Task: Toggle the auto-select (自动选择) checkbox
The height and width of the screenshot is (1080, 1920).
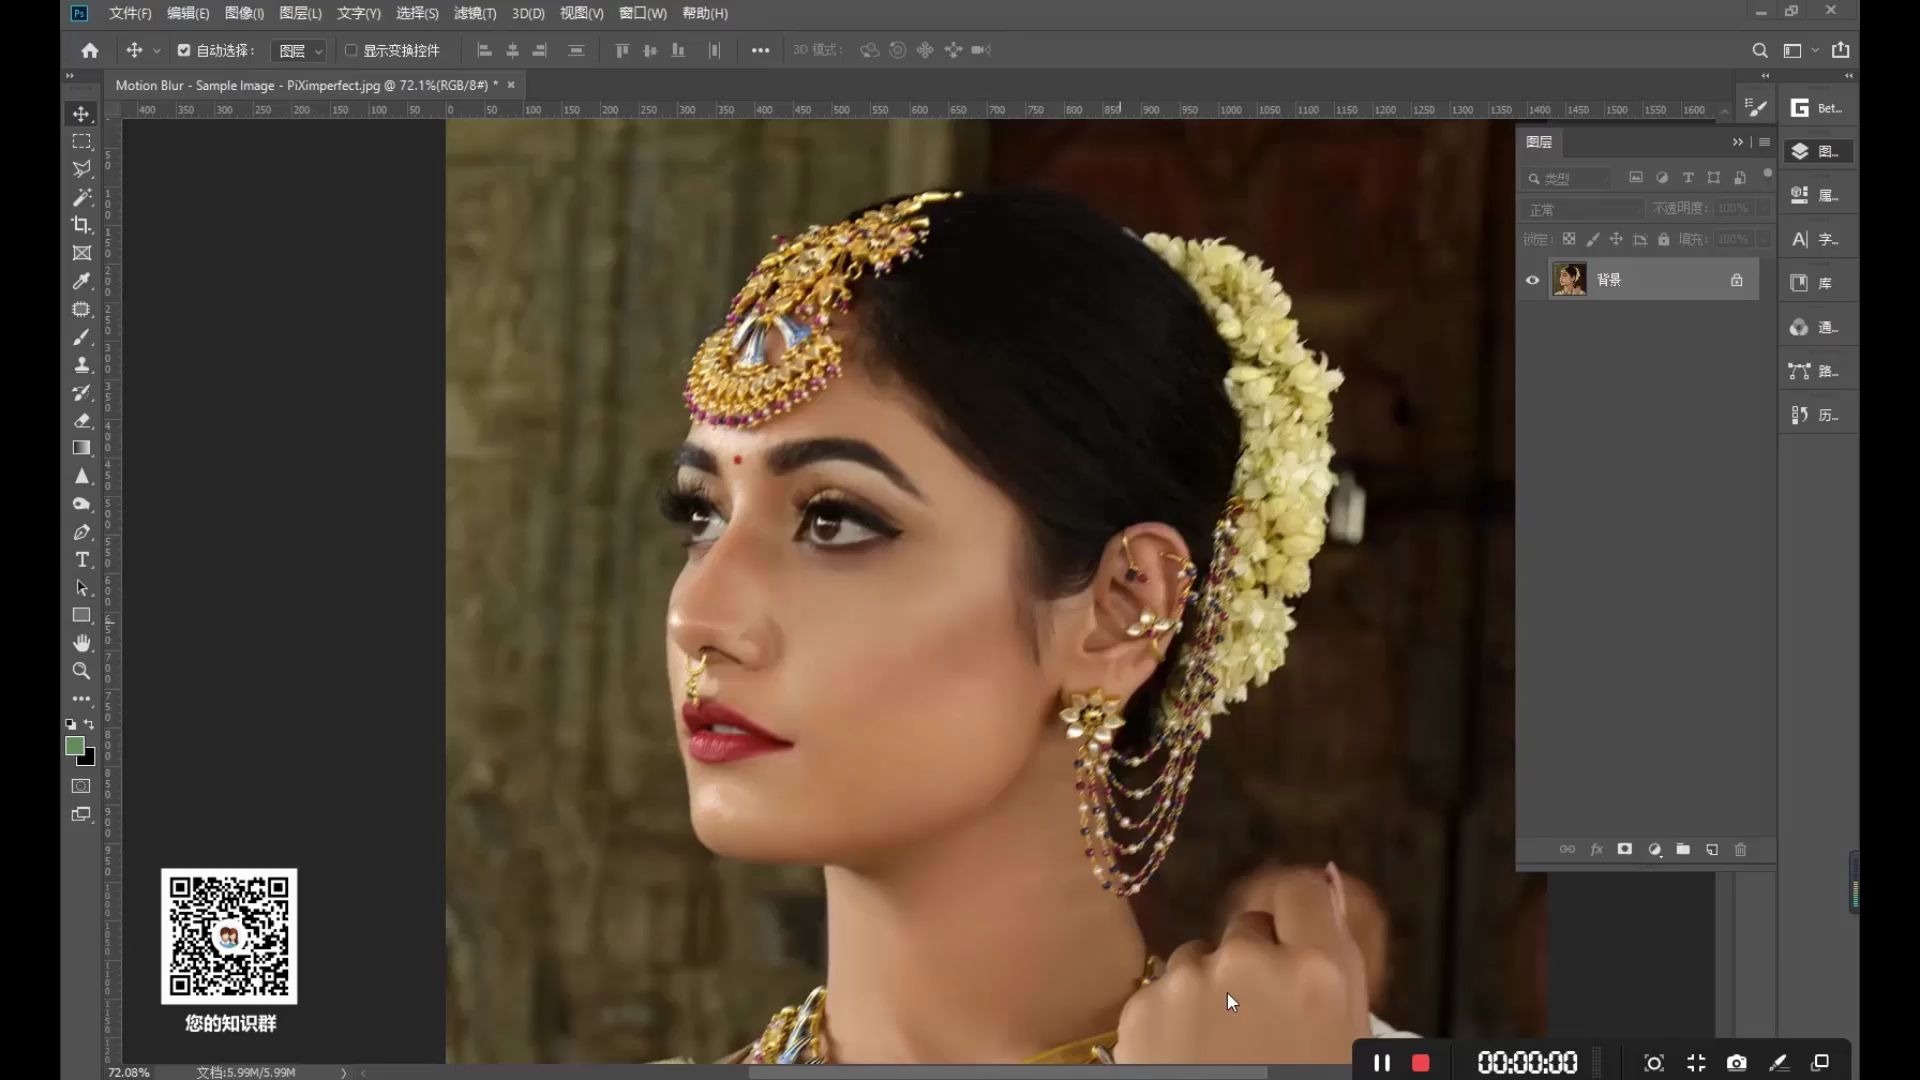Action: pyautogui.click(x=184, y=50)
